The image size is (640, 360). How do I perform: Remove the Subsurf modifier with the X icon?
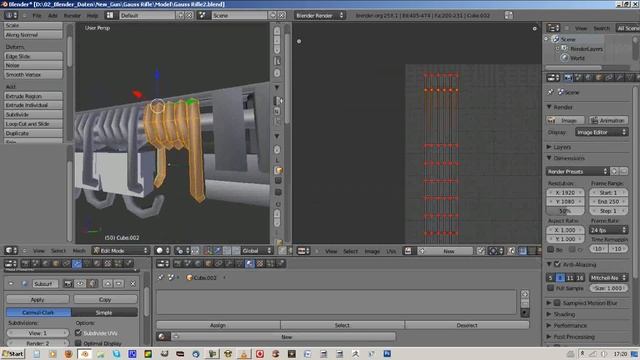[x=133, y=284]
